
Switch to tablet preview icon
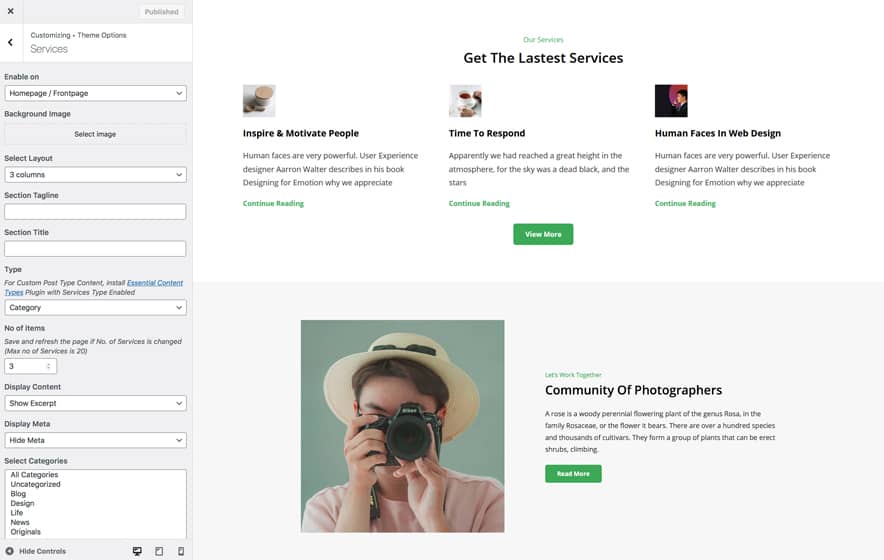[x=159, y=551]
